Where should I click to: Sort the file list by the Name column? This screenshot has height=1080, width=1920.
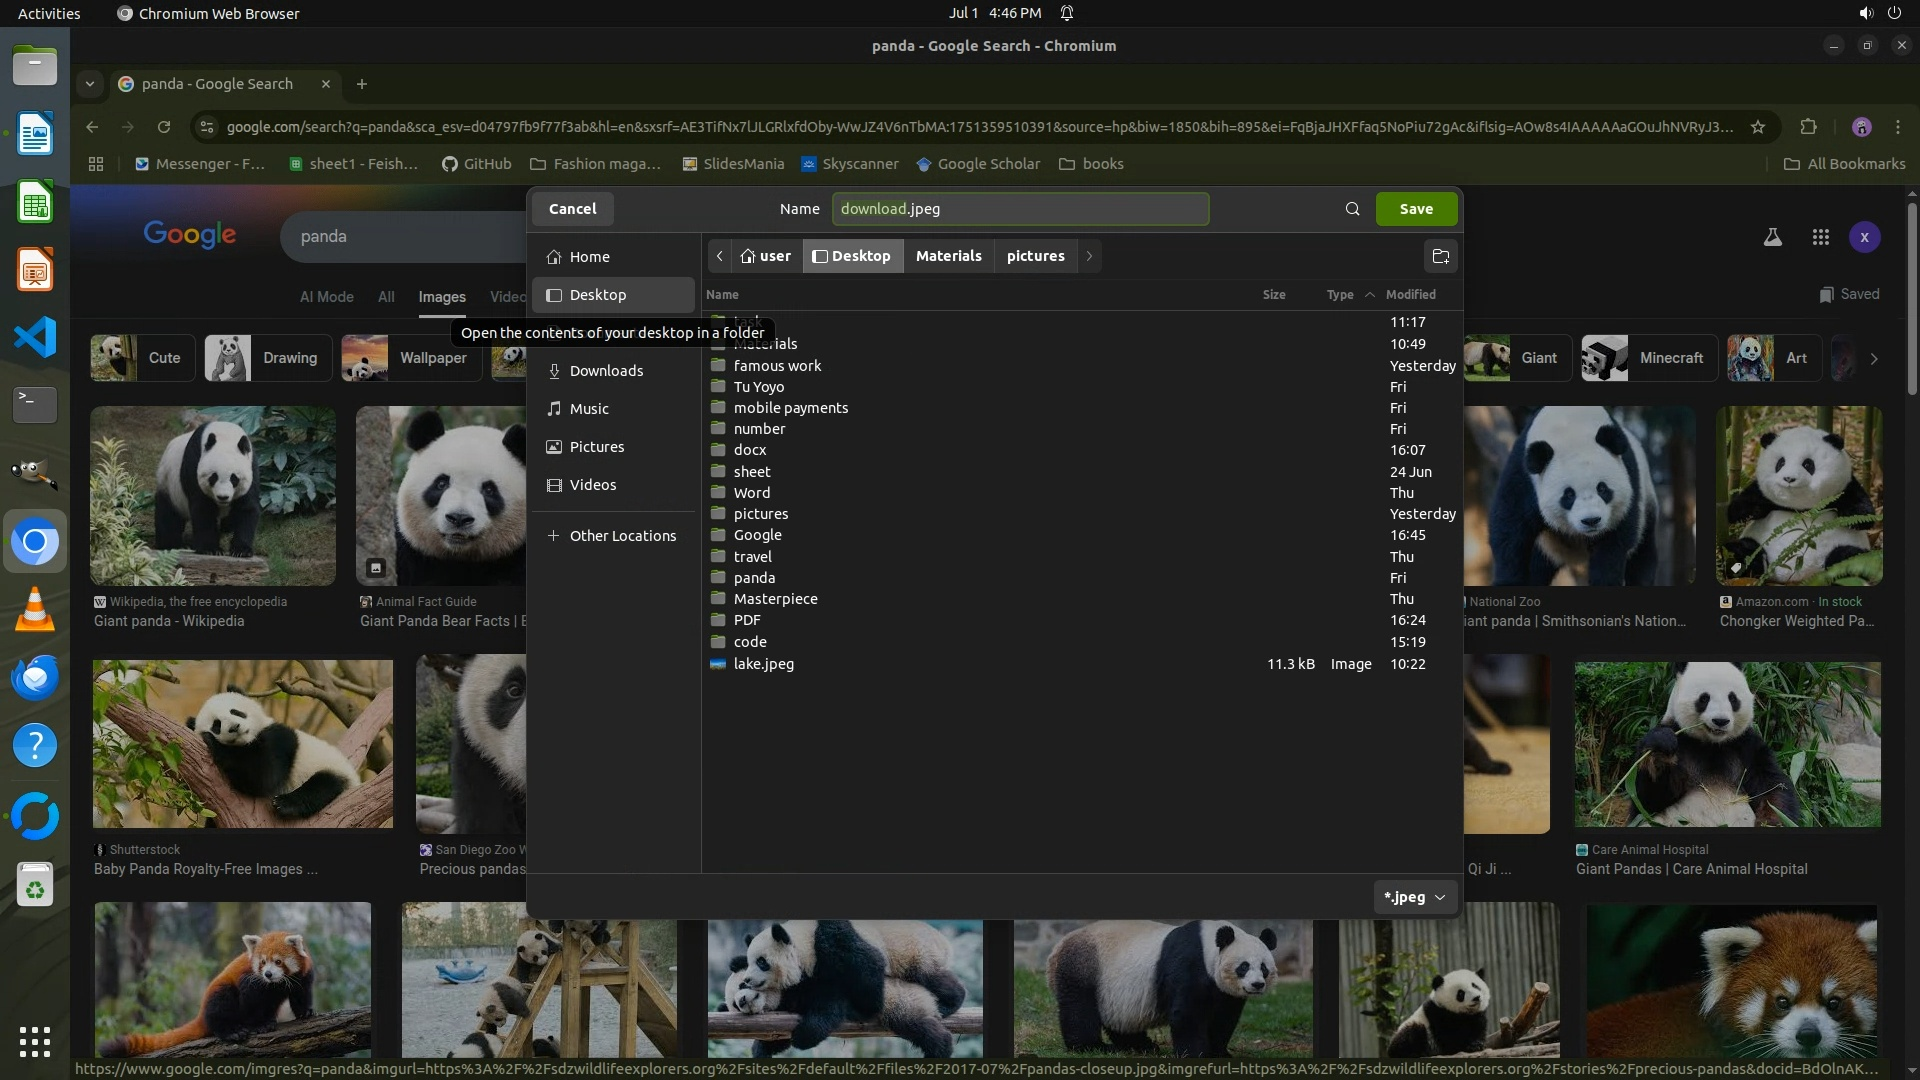tap(722, 295)
